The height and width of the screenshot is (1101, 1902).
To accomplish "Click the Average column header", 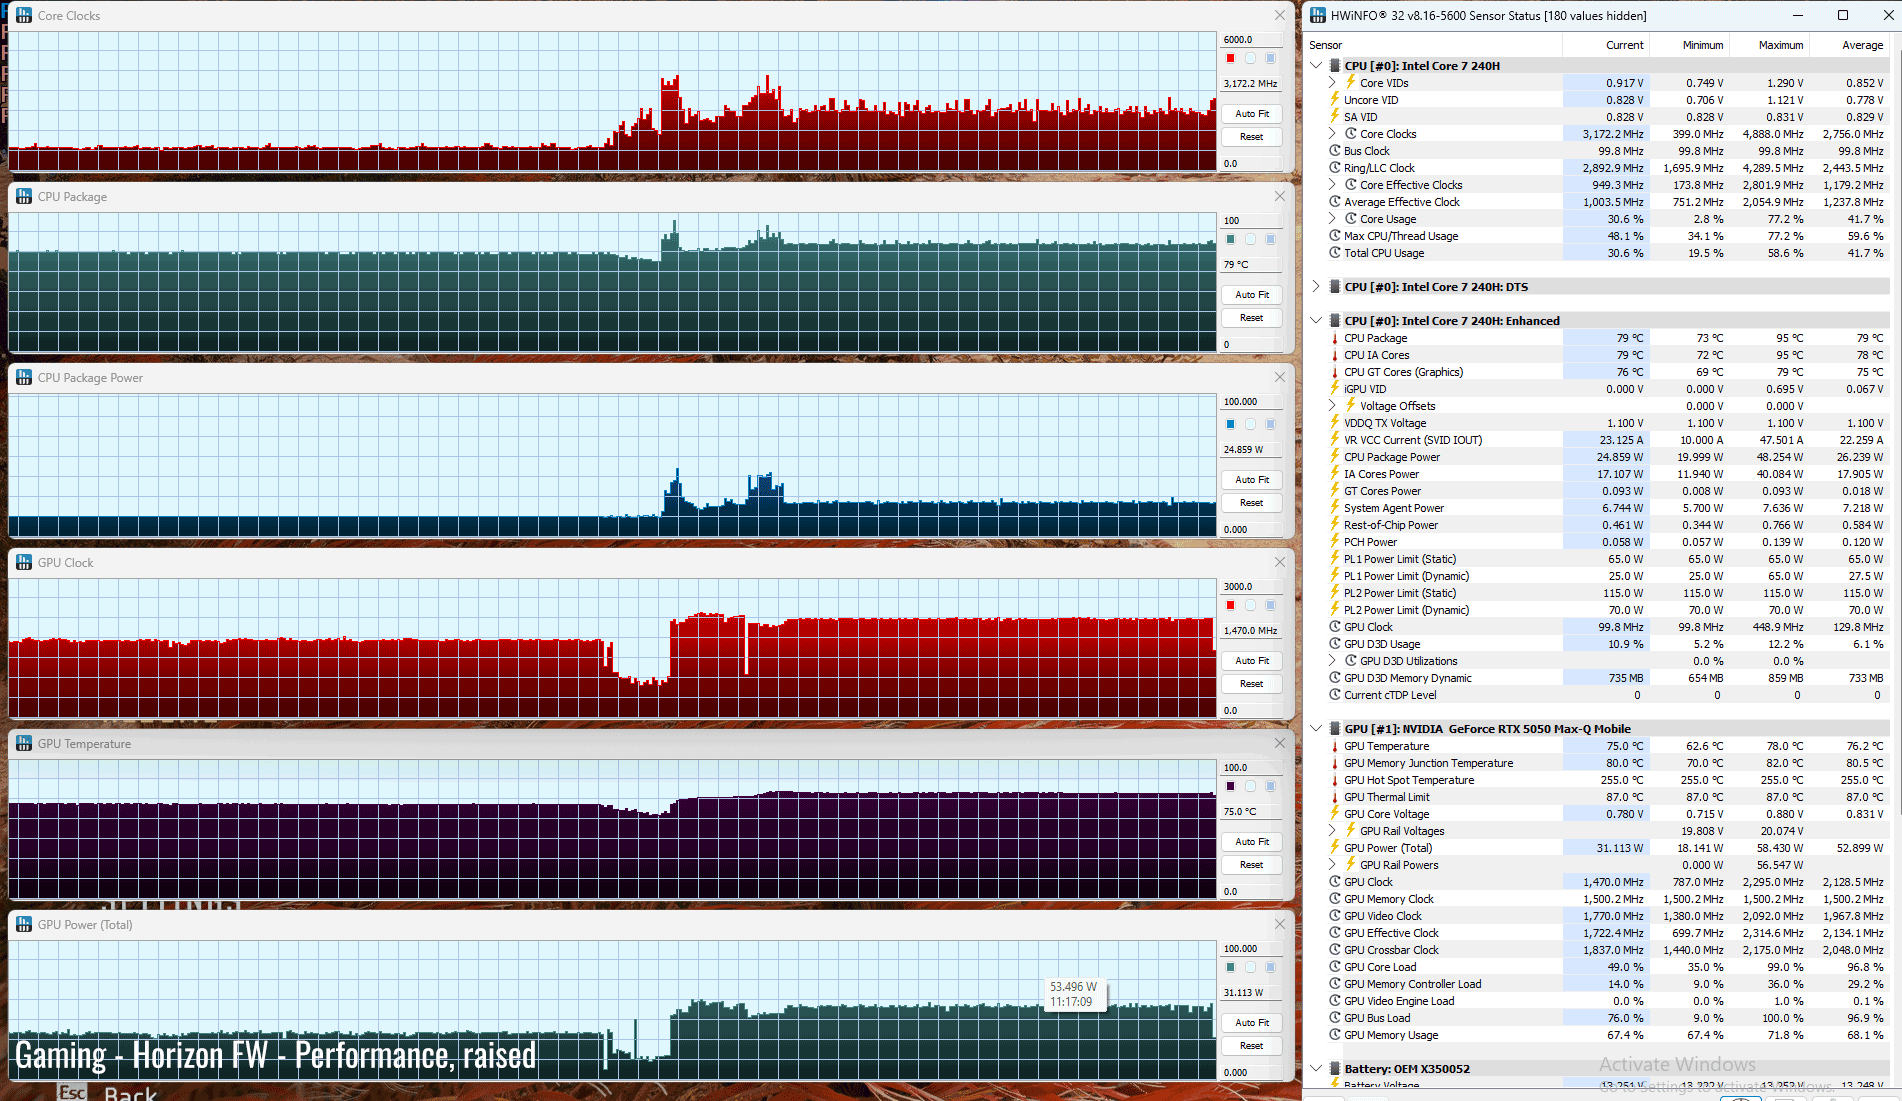I will coord(1850,45).
